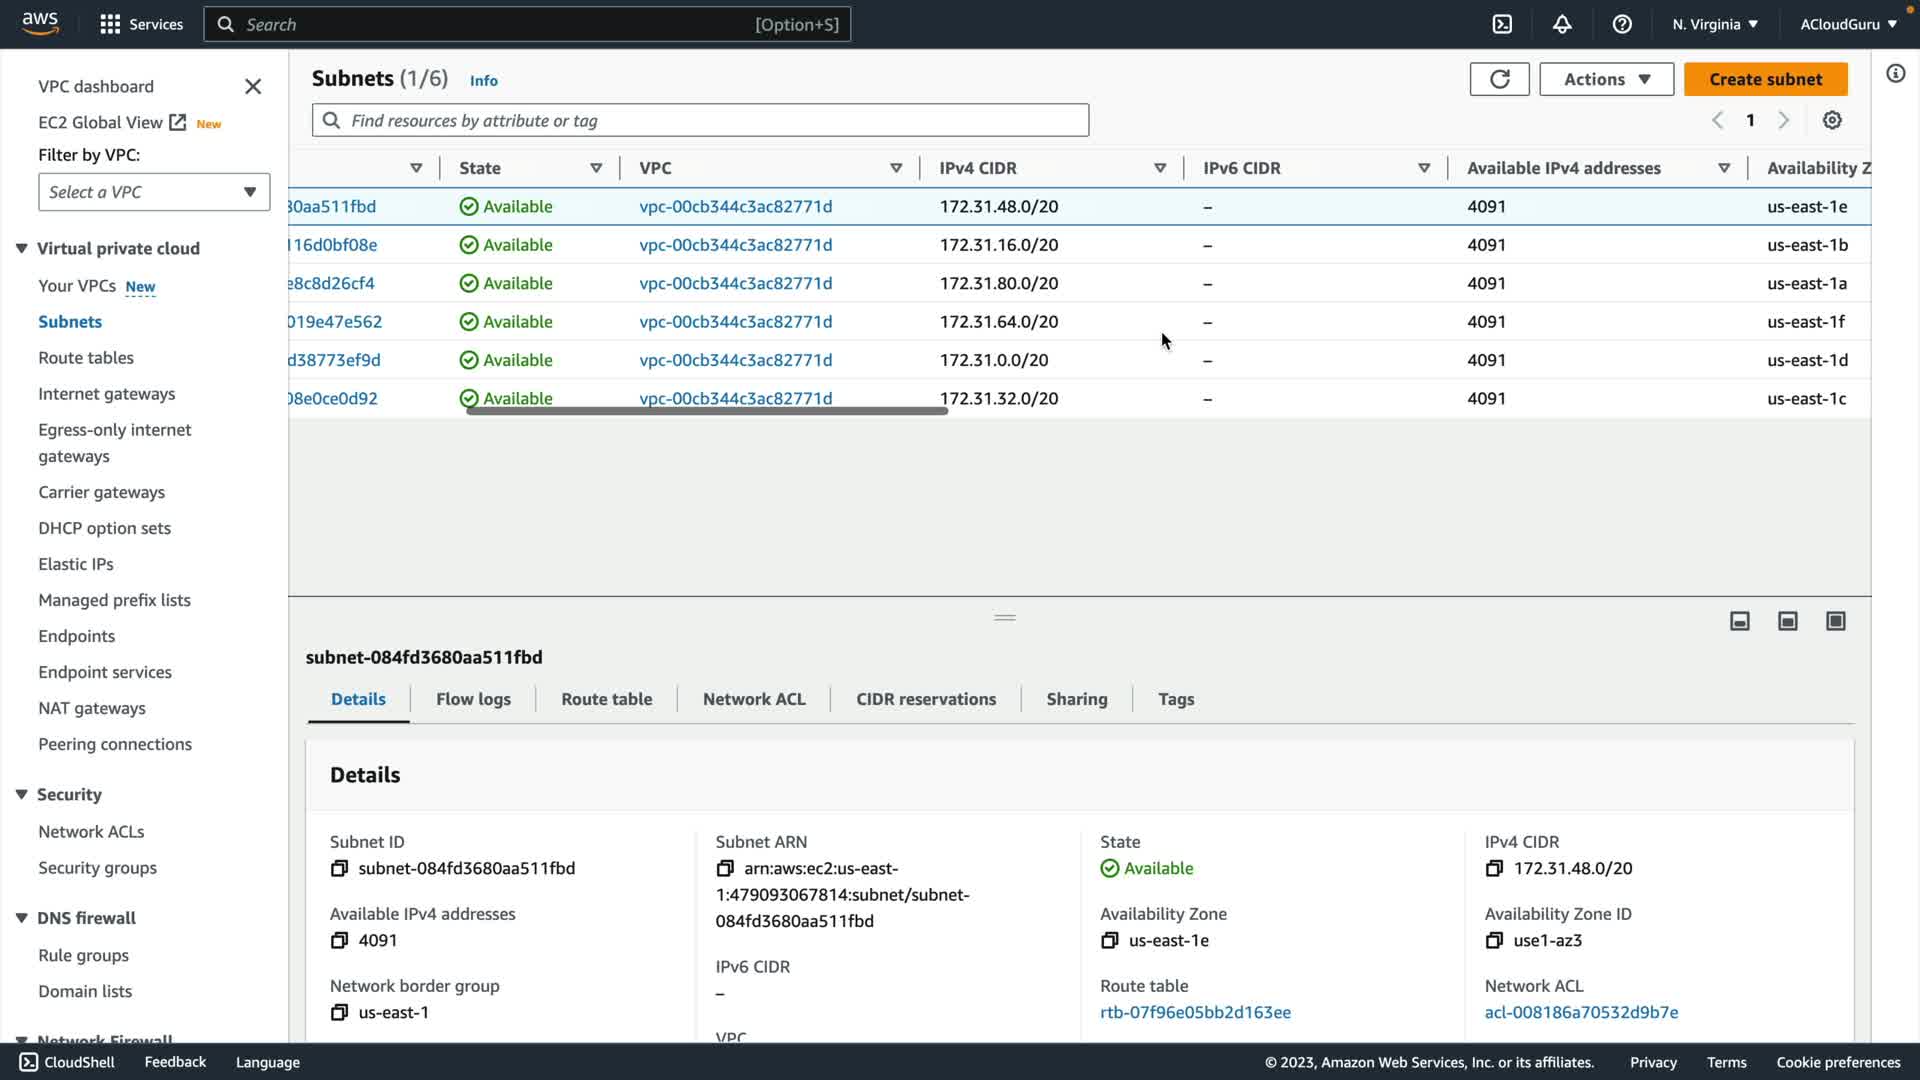
Task: Open route table rtb-07f96e05bb2d163ee link
Action: (x=1195, y=1012)
